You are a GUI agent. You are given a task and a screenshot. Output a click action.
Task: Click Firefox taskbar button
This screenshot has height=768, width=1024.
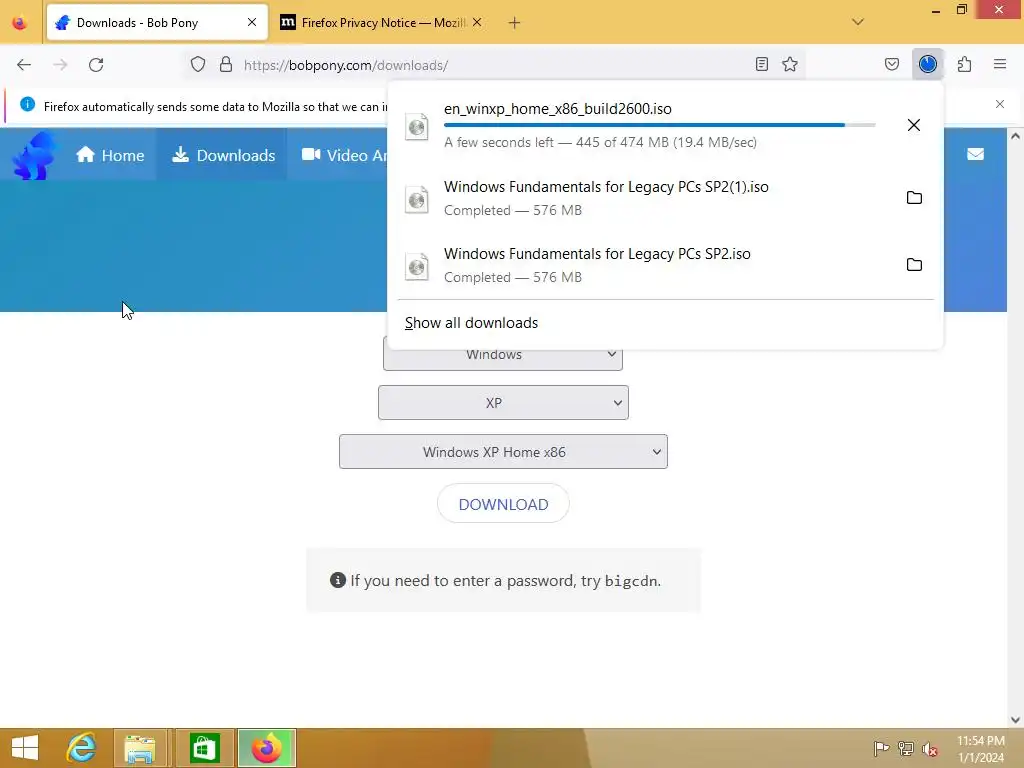pyautogui.click(x=266, y=748)
